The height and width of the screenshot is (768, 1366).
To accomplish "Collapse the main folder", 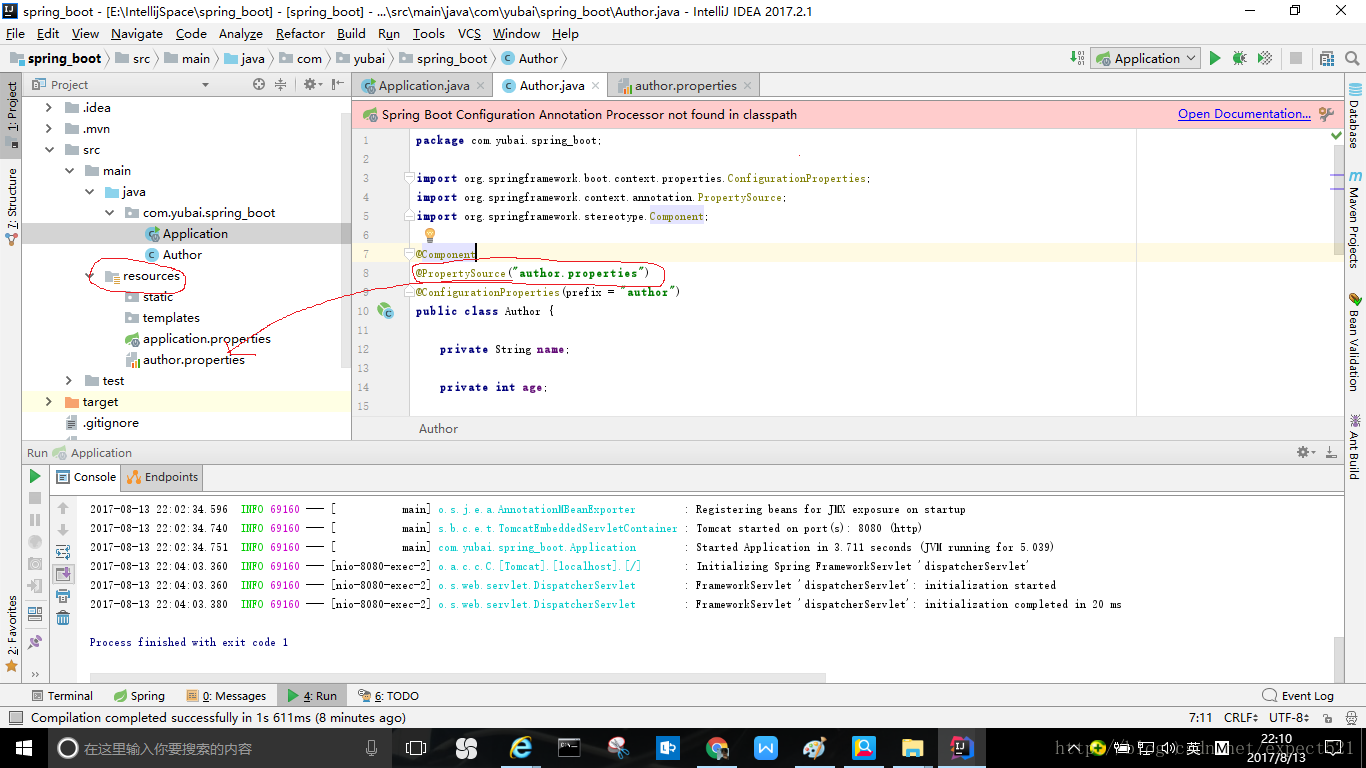I will click(x=69, y=171).
